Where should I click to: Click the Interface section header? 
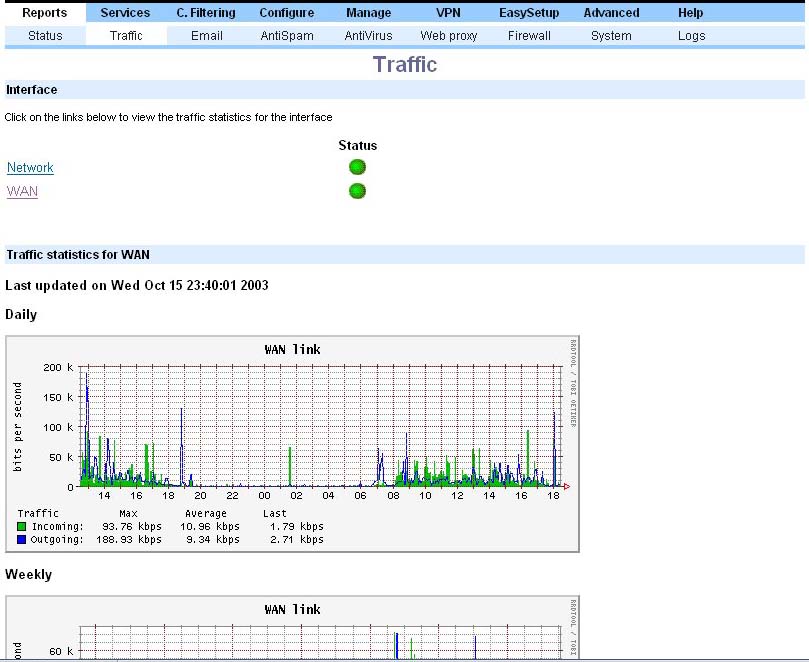click(x=404, y=90)
